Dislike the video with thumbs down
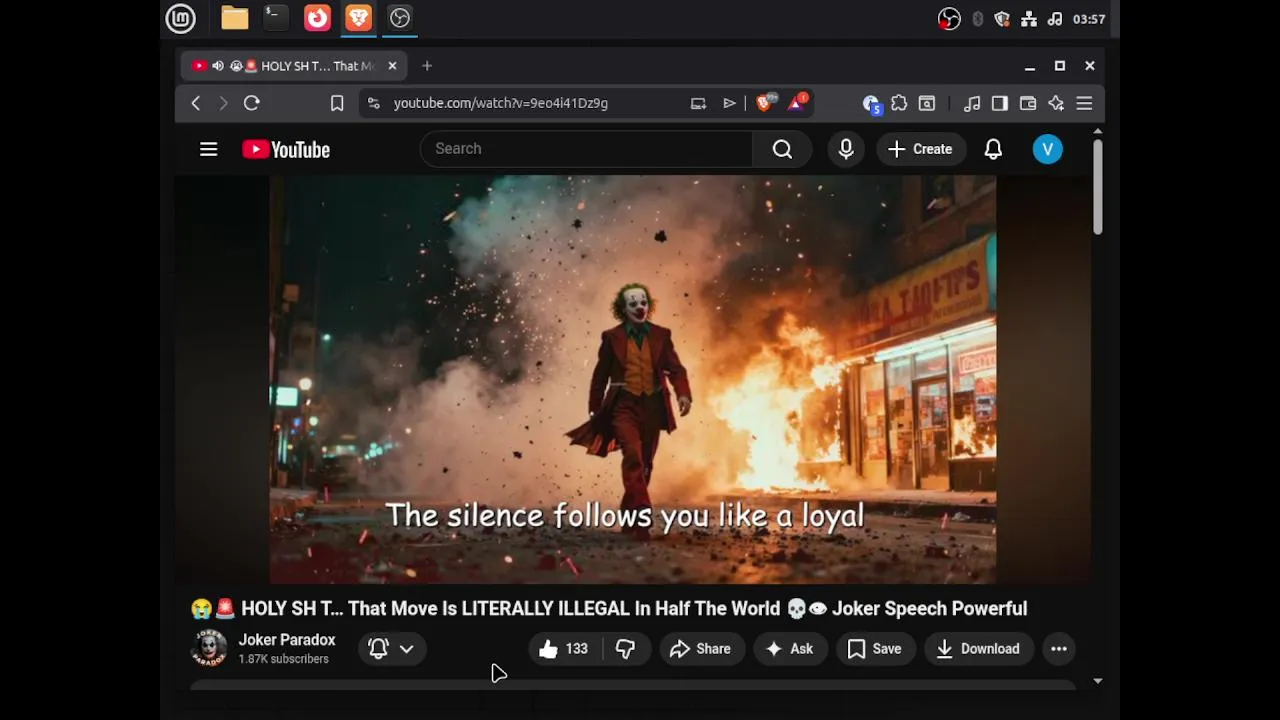The image size is (1280, 720). [x=626, y=649]
